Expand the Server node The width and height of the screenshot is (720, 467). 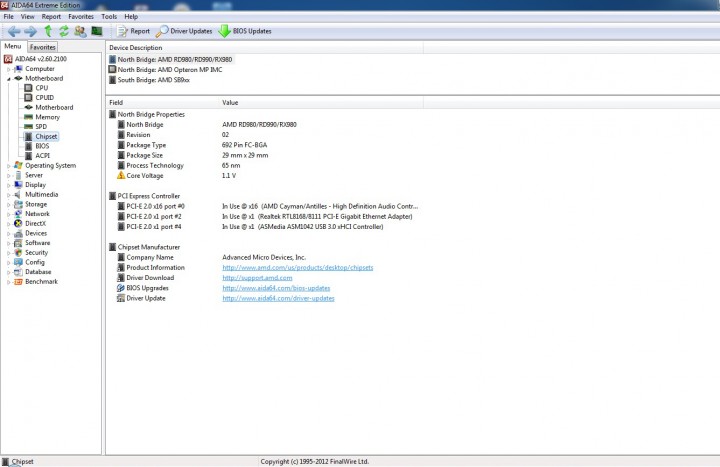[x=8, y=175]
